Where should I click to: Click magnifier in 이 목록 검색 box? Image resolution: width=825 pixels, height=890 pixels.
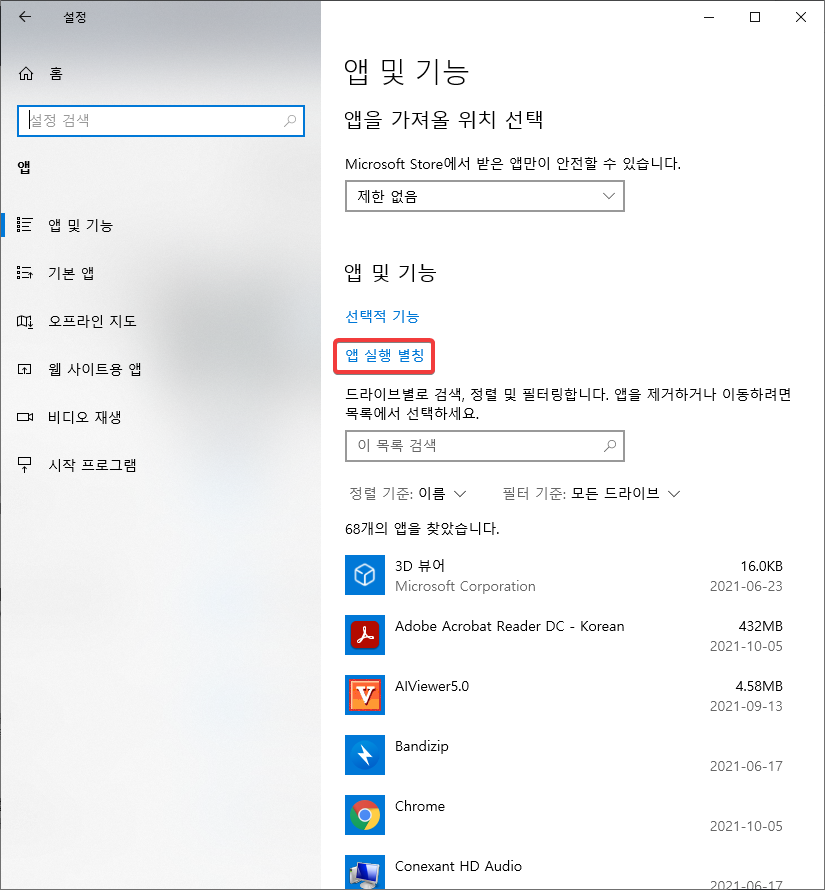(610, 446)
